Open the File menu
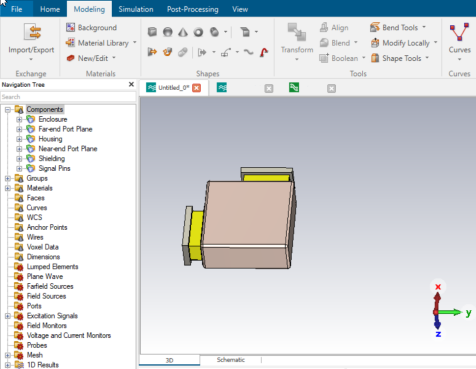The image size is (476, 369). (x=16, y=9)
